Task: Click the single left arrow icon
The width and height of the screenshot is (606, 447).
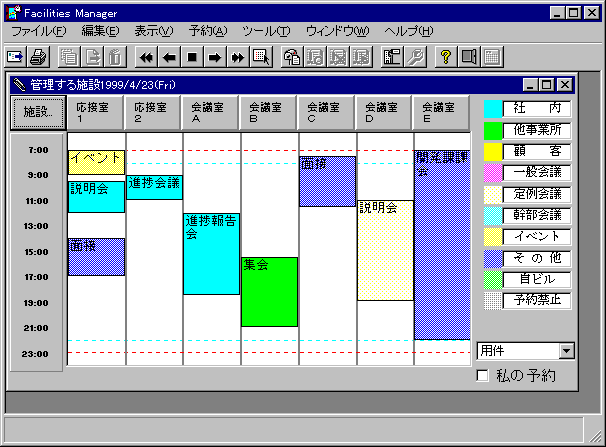Action: coord(169,57)
